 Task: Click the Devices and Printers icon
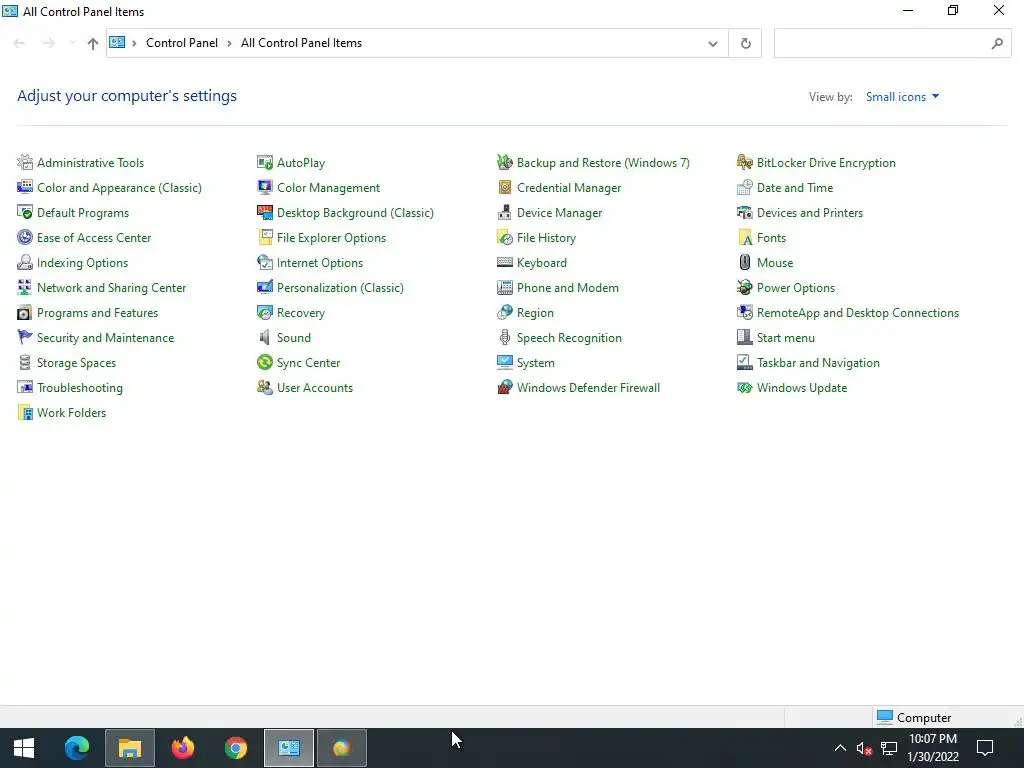(x=744, y=212)
